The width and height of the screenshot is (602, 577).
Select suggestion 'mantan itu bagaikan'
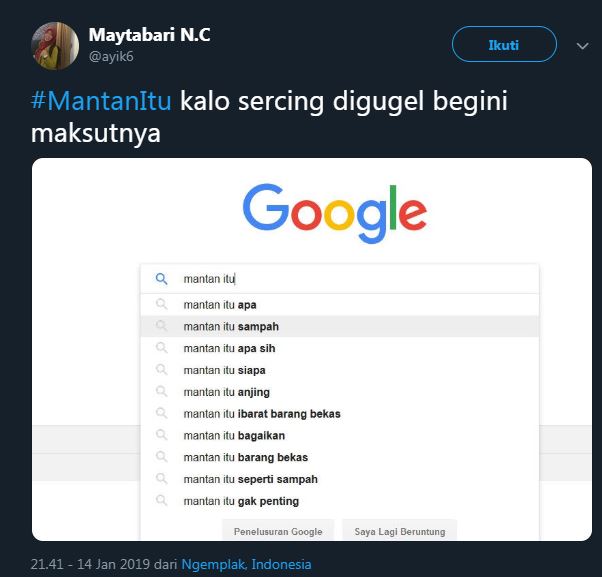[234, 436]
